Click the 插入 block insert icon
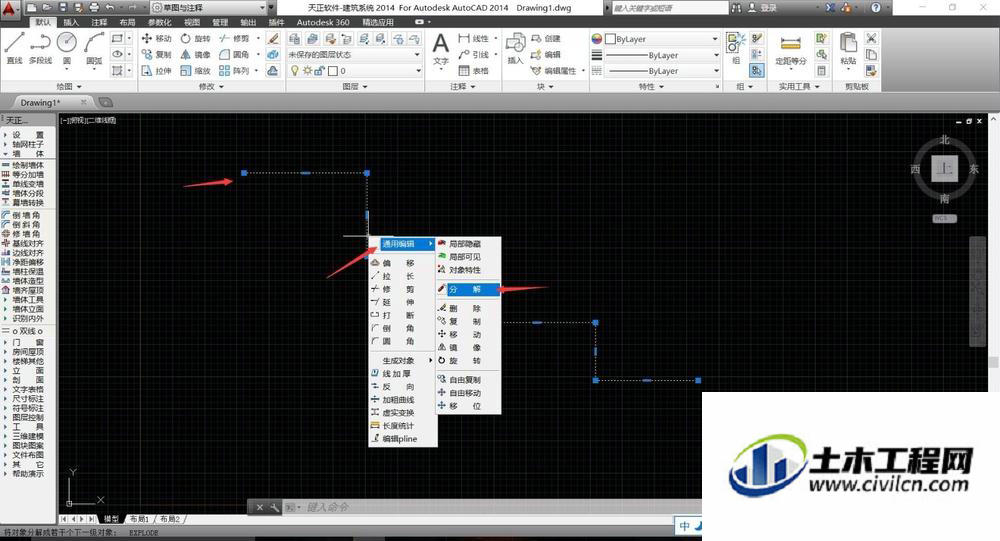Viewport: 1000px width, 541px height. pos(515,48)
